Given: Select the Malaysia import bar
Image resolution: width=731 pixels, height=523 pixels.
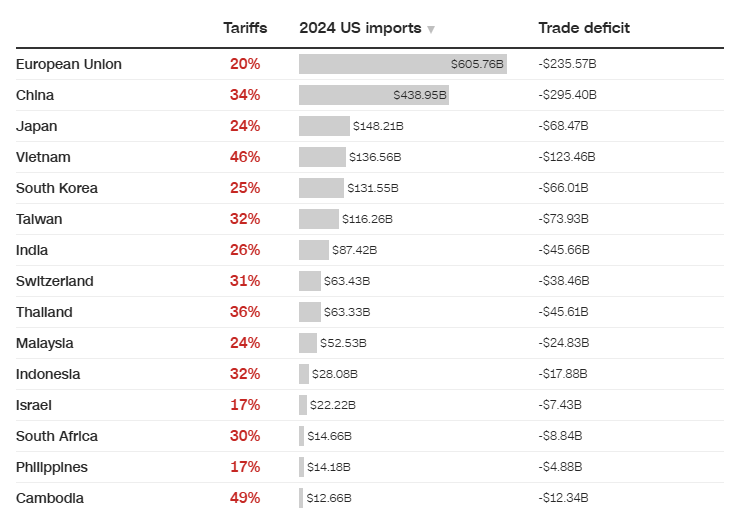Looking at the screenshot, I should click(308, 343).
